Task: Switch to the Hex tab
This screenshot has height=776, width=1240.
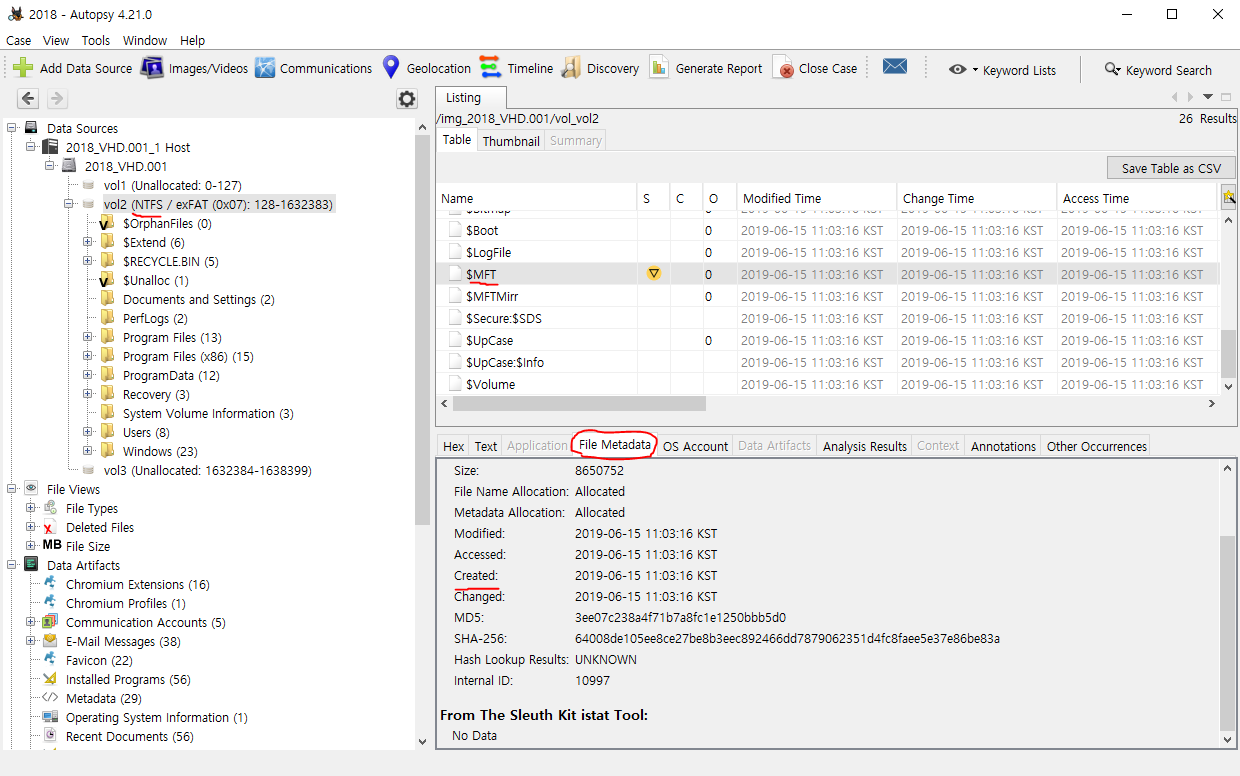Action: tap(453, 446)
